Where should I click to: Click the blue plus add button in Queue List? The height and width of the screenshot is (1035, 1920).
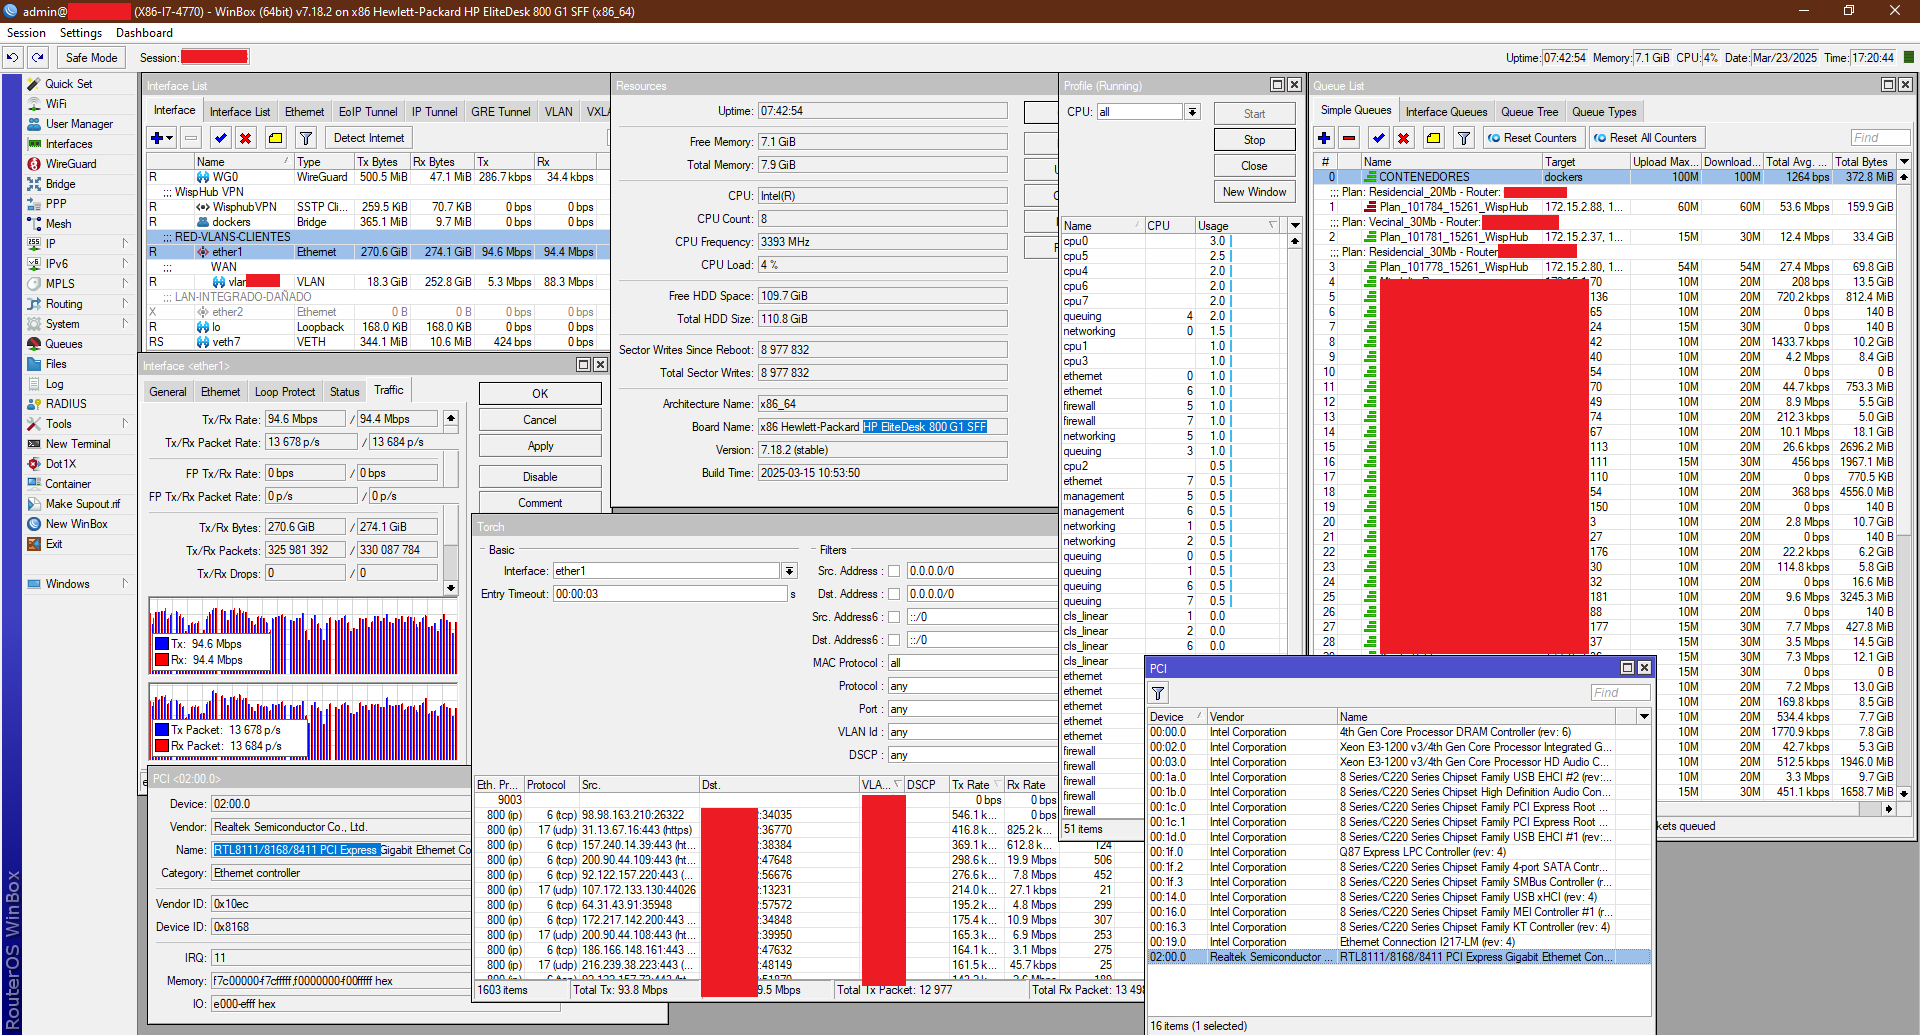[1324, 138]
